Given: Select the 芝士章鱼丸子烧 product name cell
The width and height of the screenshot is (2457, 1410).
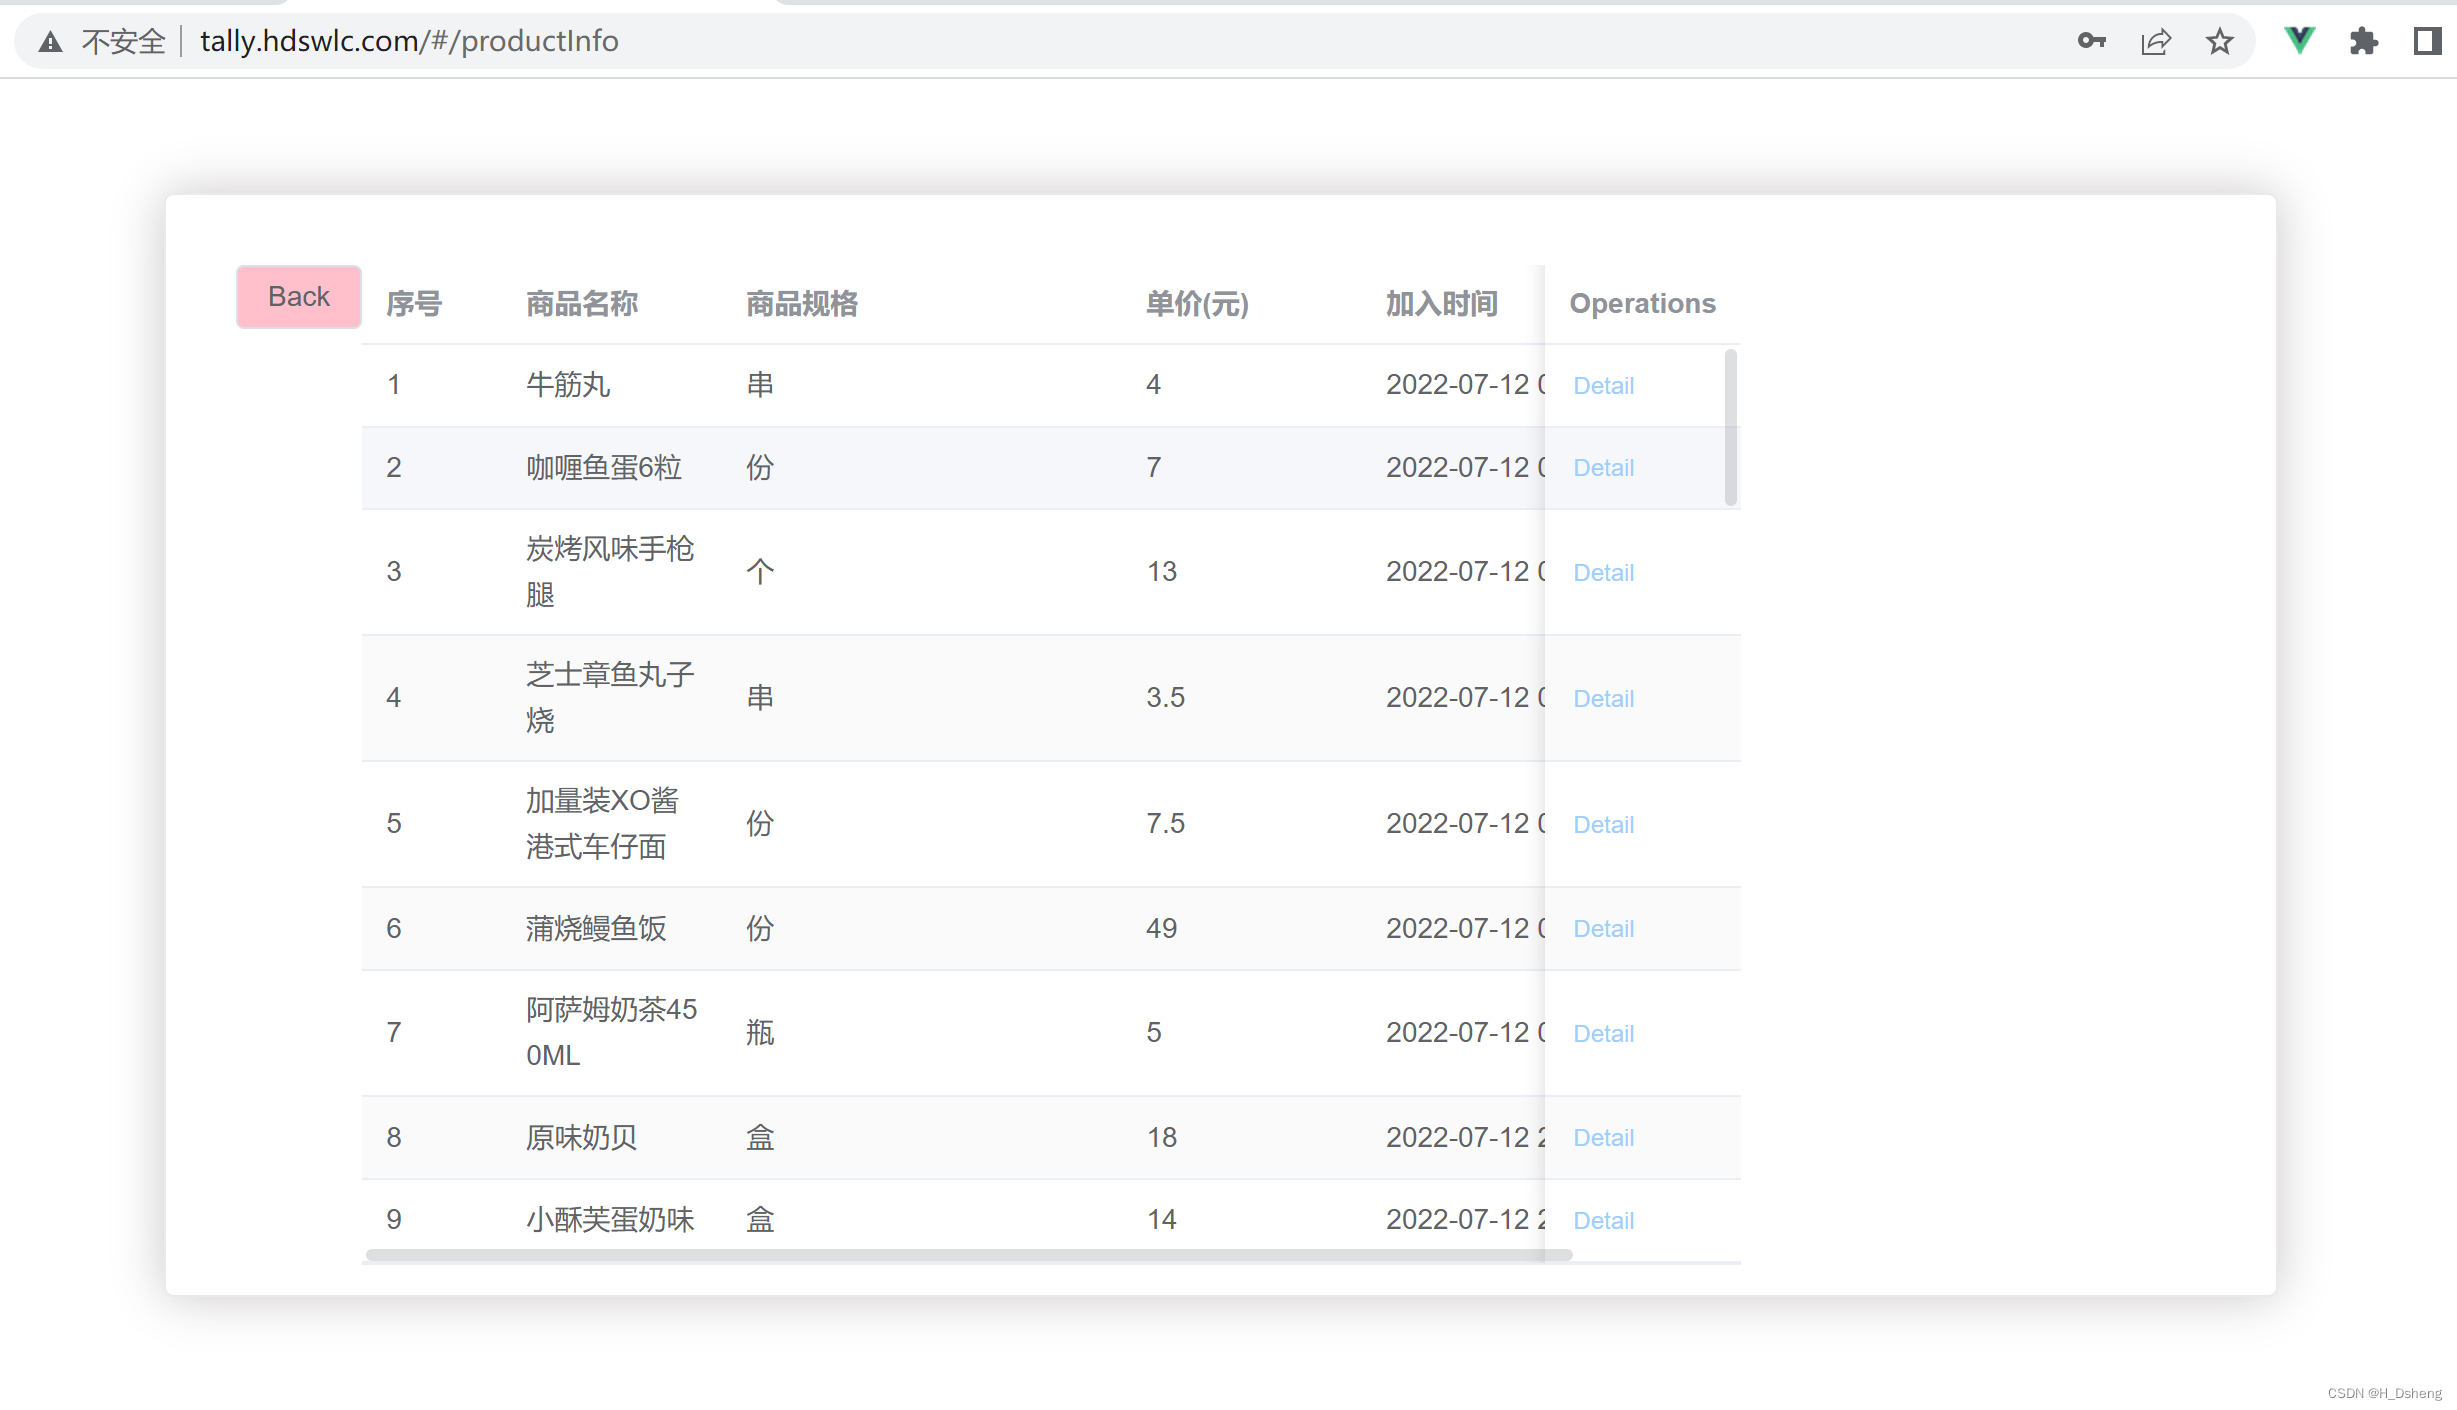Looking at the screenshot, I should 610,698.
